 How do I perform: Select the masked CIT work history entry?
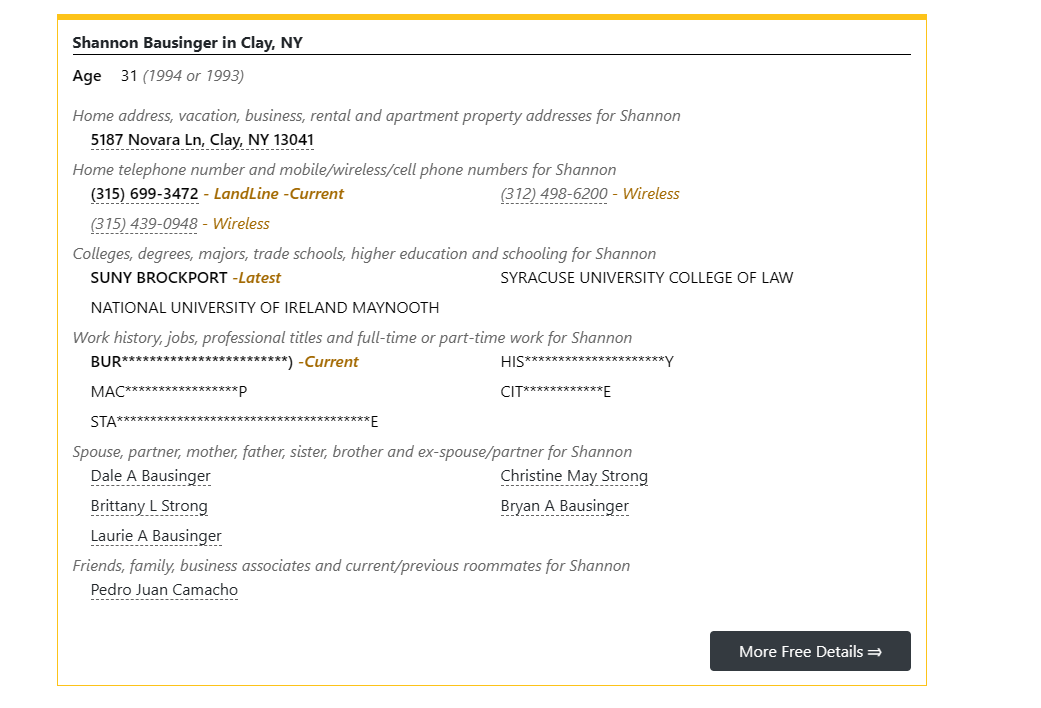pyautogui.click(x=555, y=392)
